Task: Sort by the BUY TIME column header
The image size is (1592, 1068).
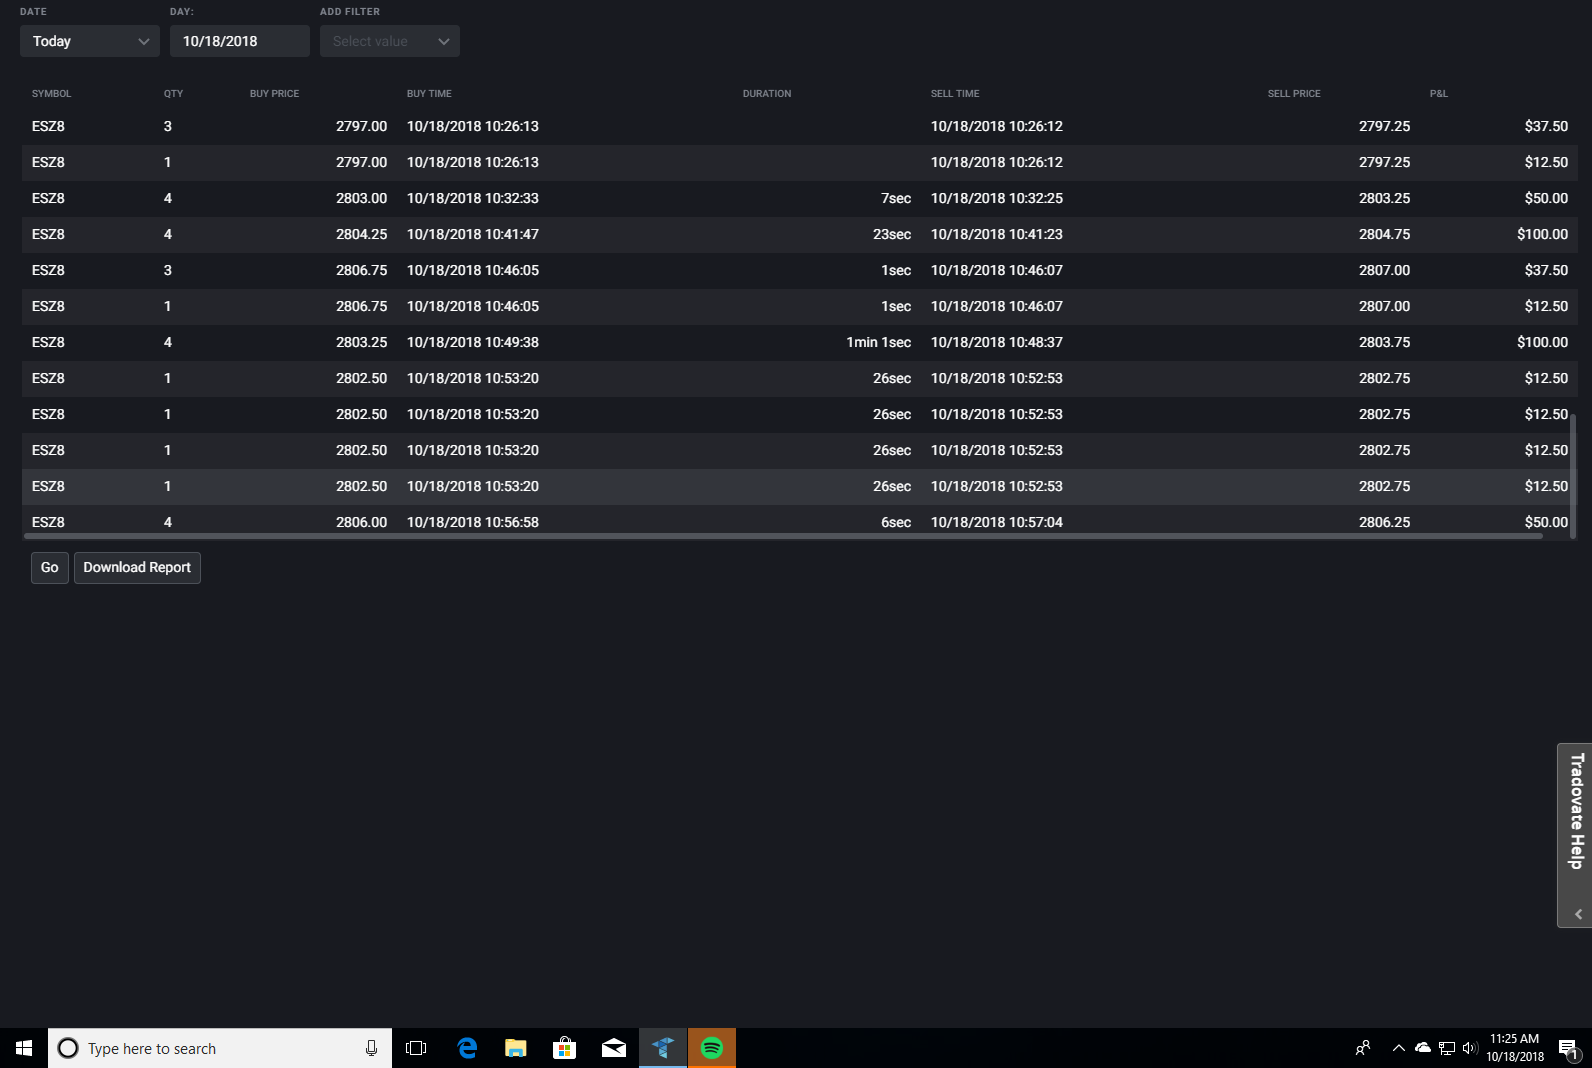Action: tap(429, 94)
